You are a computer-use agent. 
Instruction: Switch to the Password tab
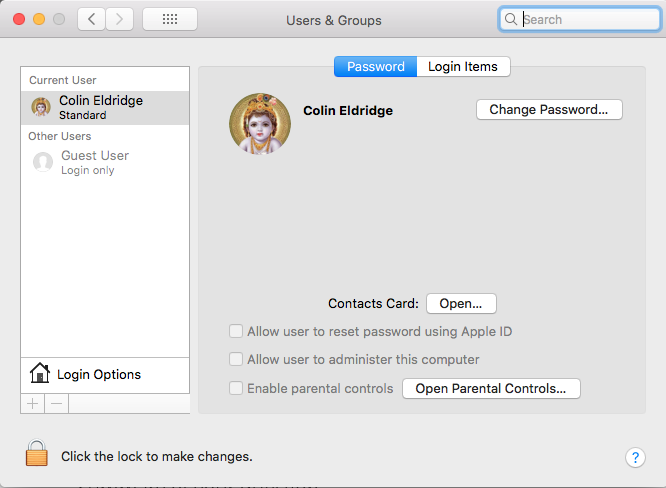tap(375, 67)
